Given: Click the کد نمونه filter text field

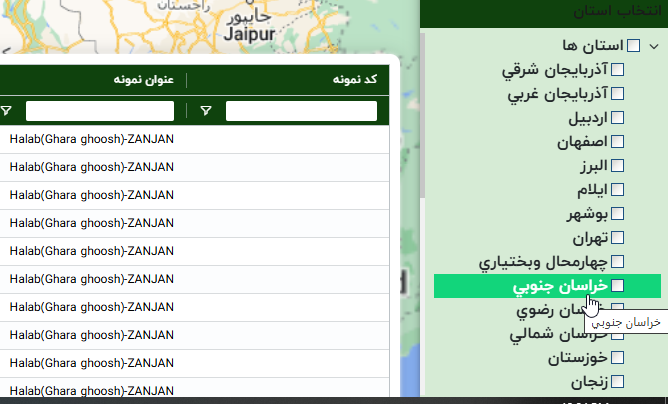Looking at the screenshot, I should tap(301, 111).
